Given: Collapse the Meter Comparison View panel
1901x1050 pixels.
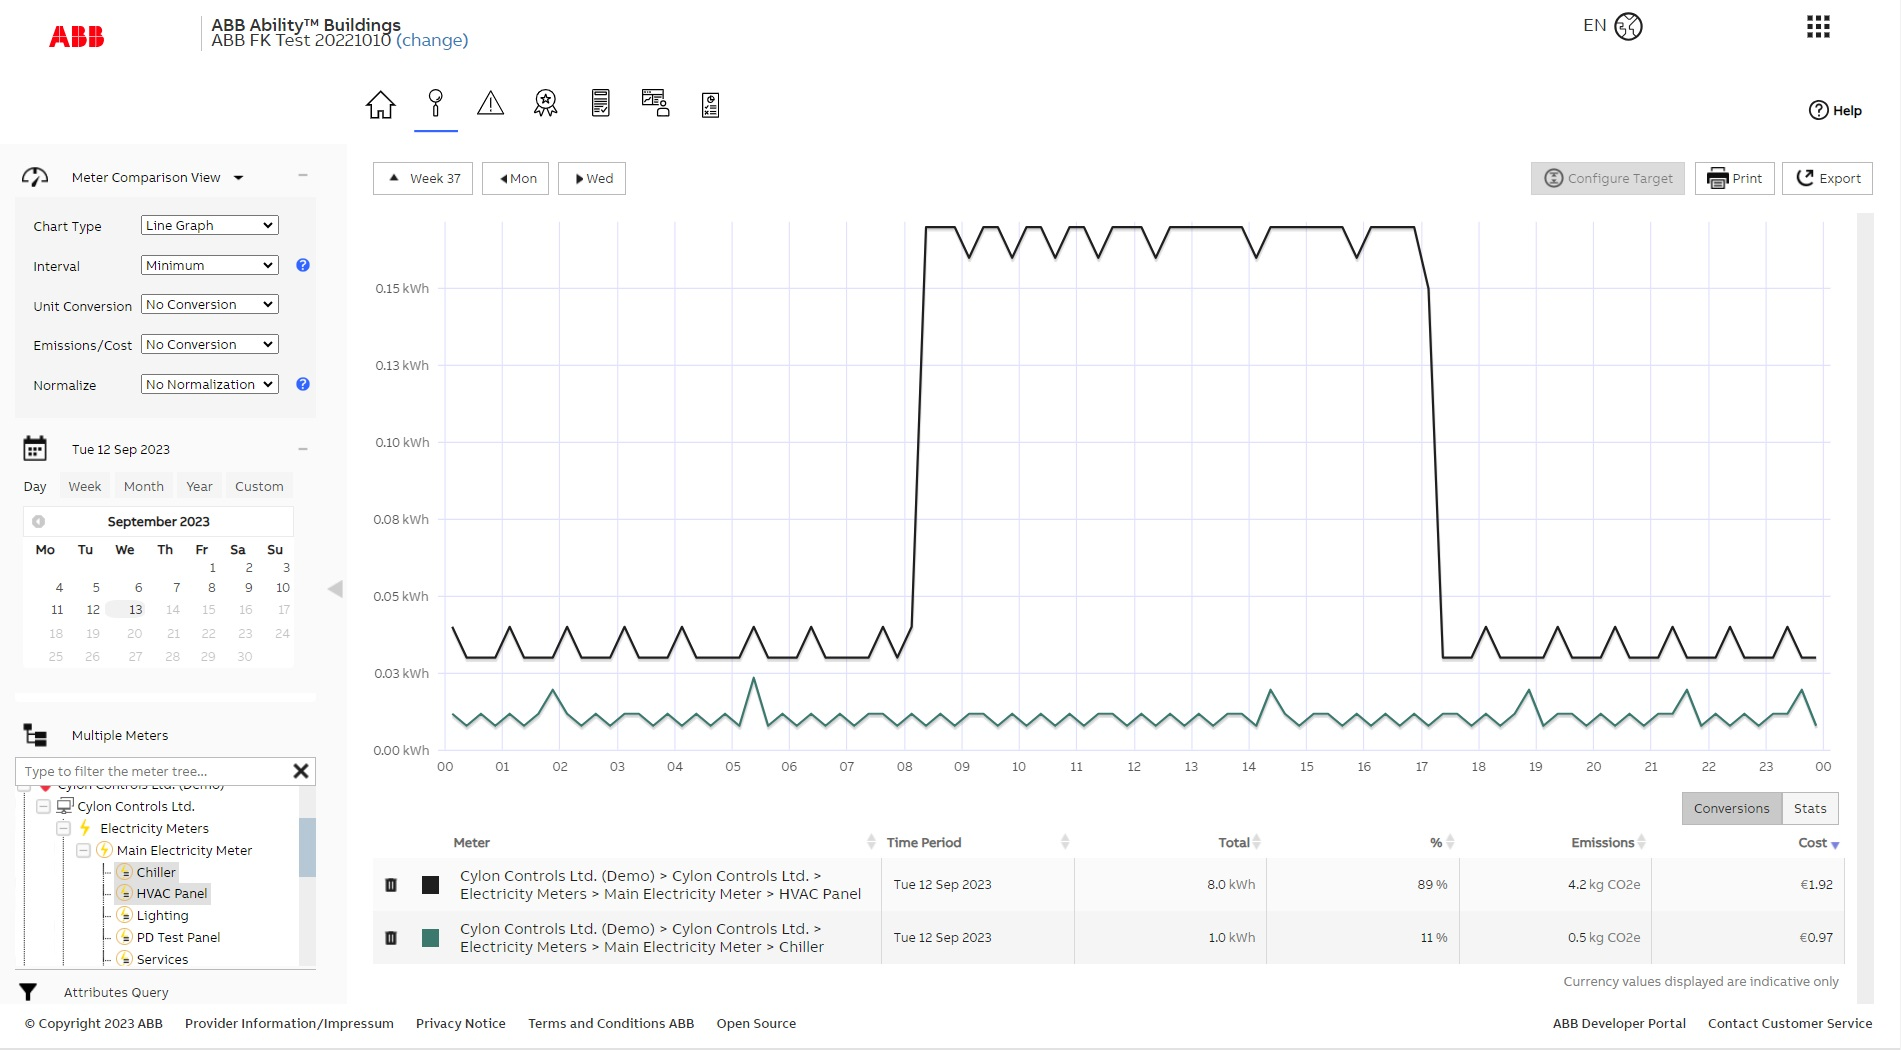Looking at the screenshot, I should point(303,176).
